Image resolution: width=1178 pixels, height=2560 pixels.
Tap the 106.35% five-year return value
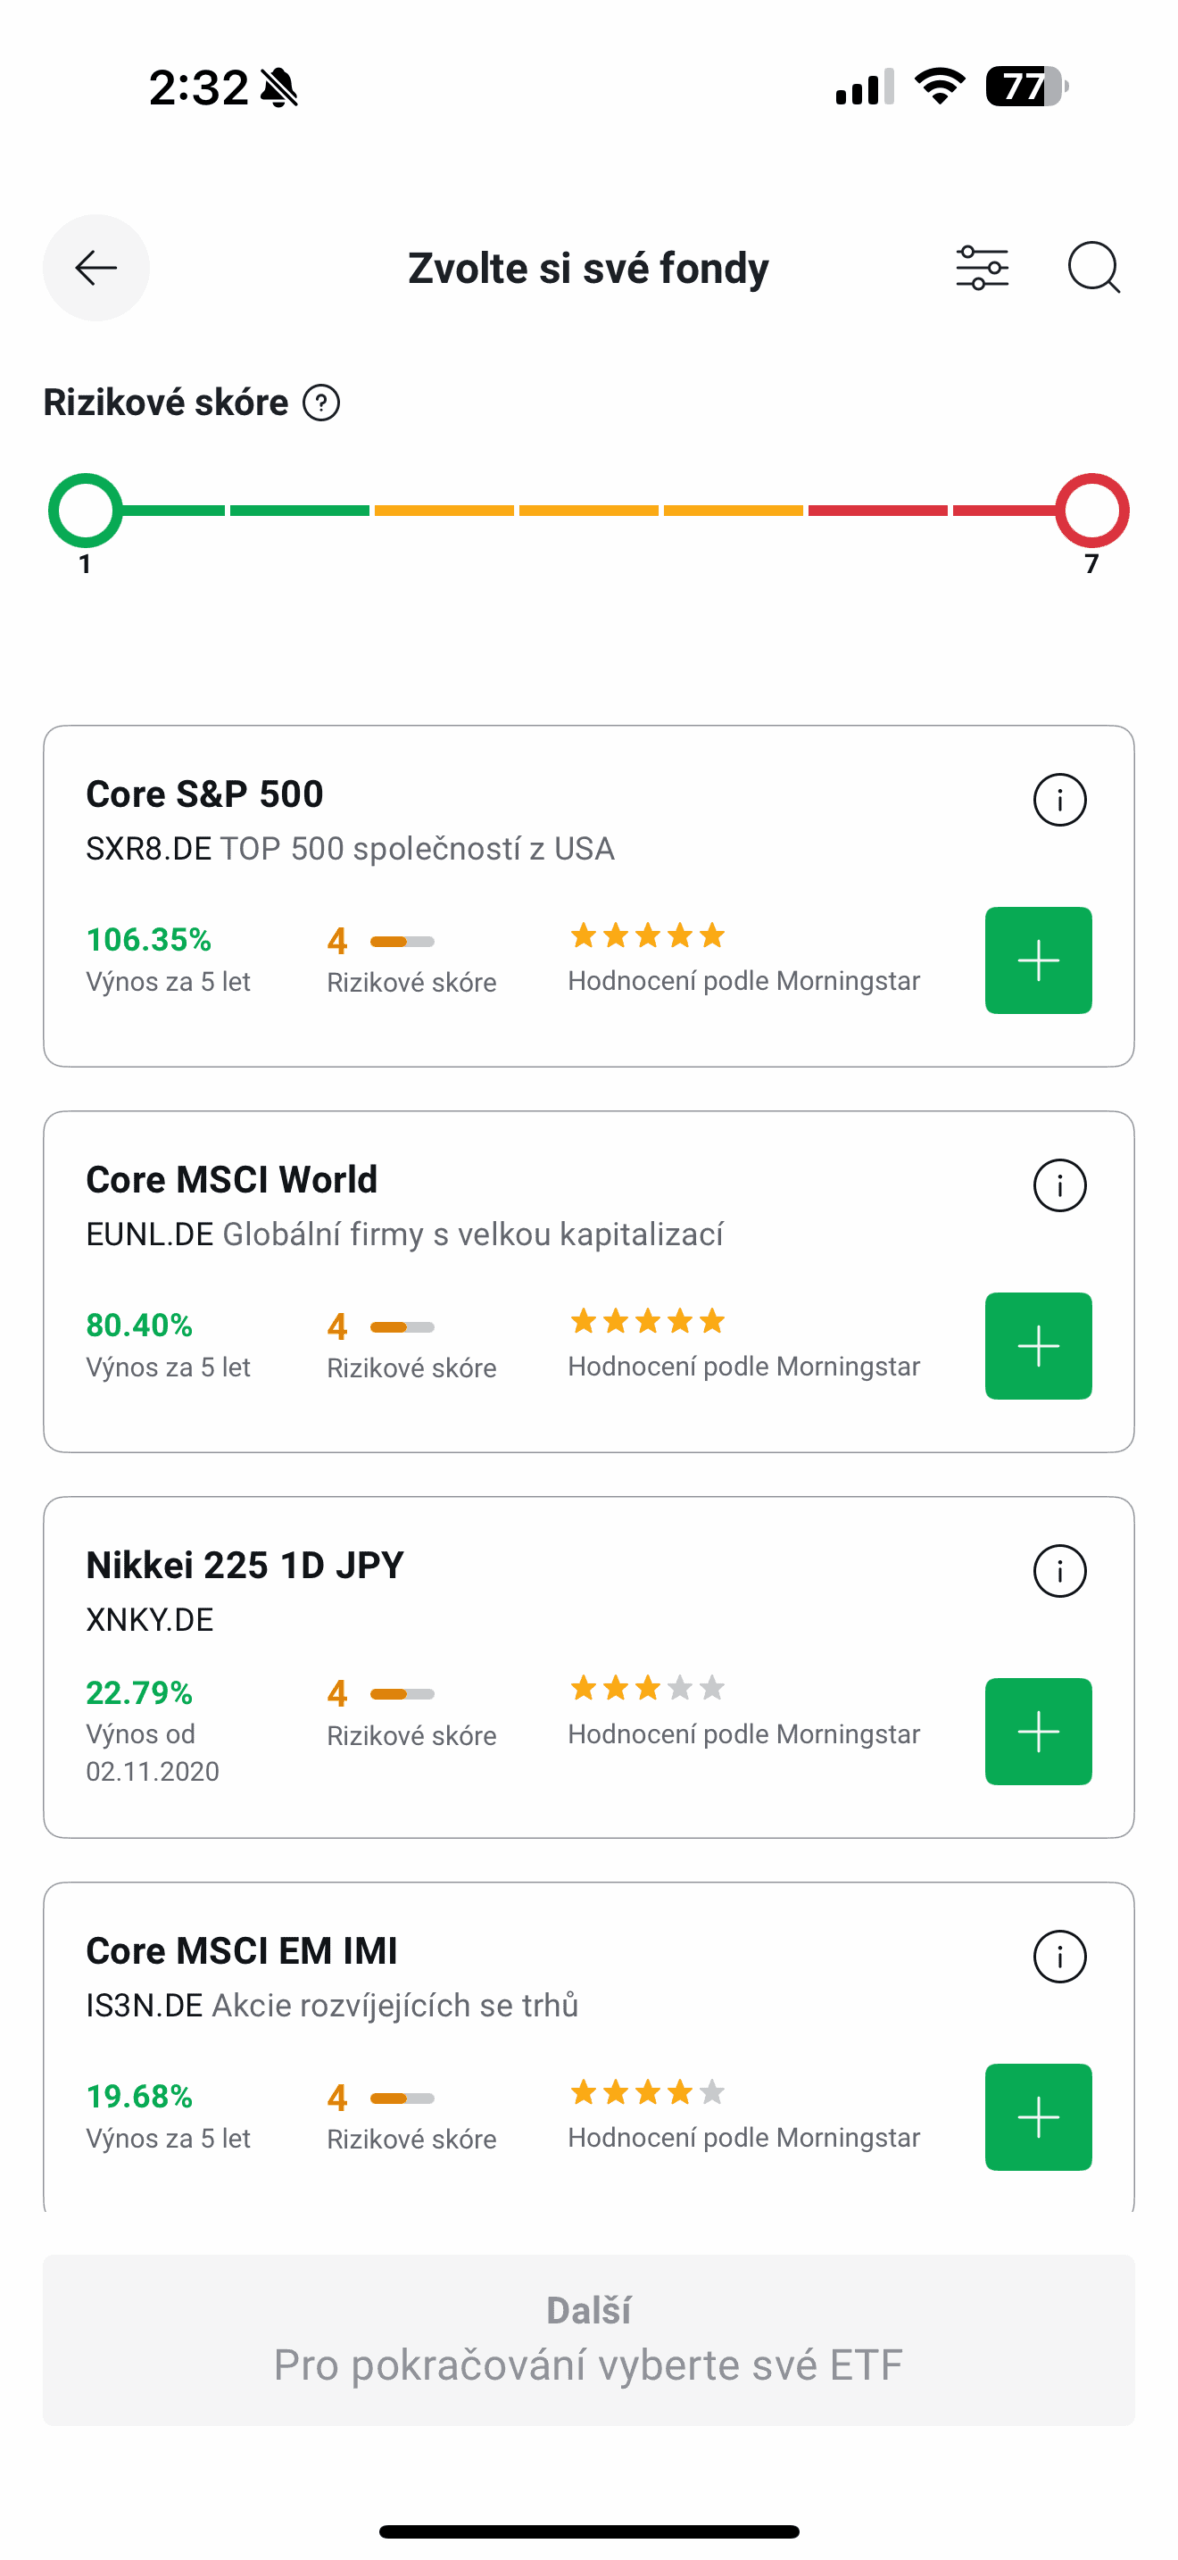pos(149,939)
